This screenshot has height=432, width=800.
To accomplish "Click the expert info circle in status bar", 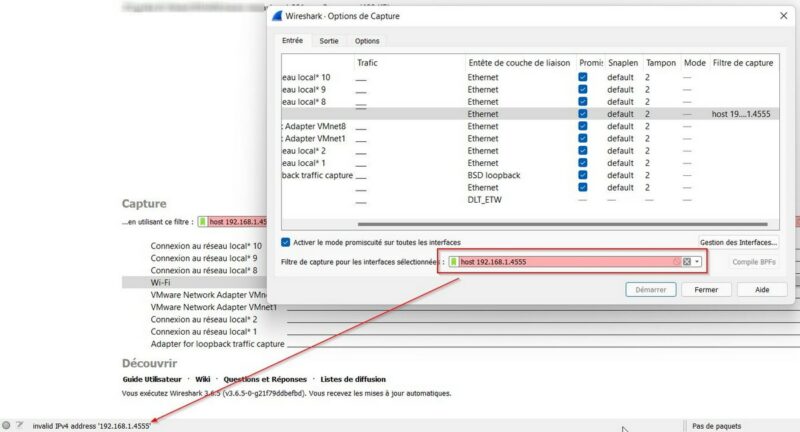I will point(6,425).
